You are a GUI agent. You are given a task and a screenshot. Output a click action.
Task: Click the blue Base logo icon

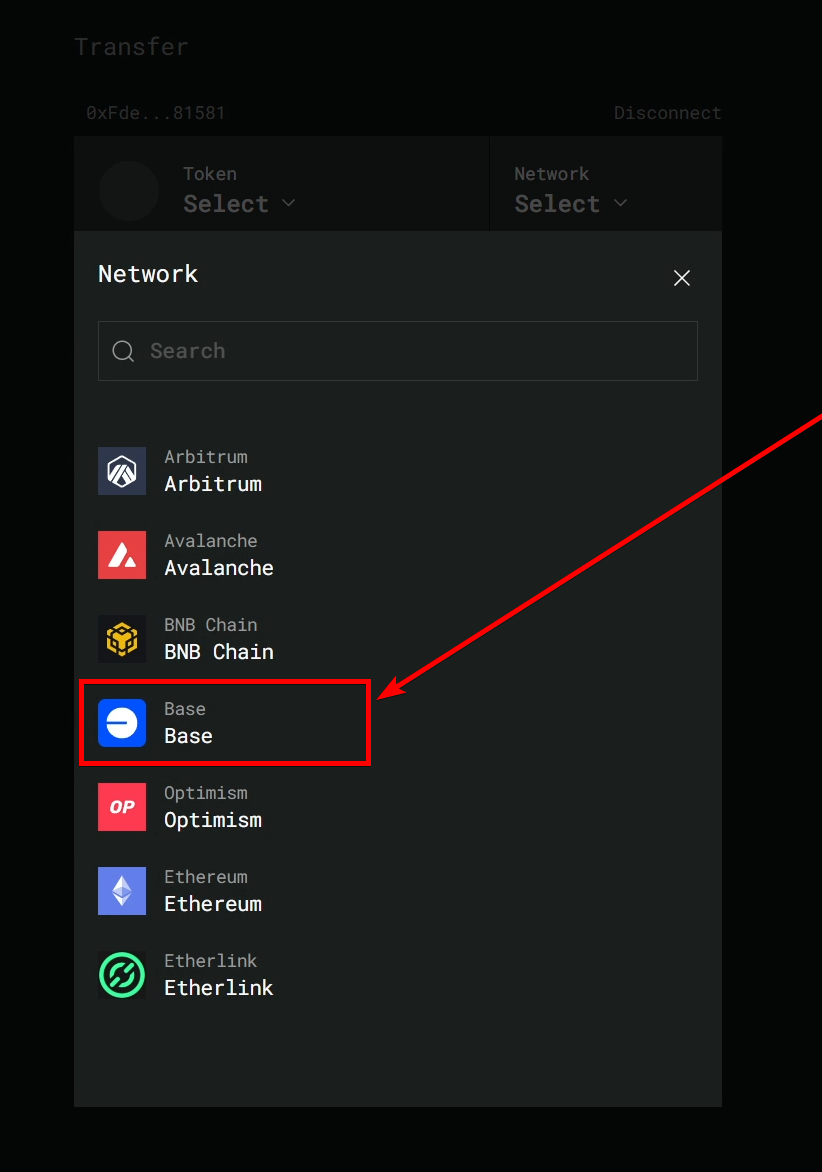pyautogui.click(x=122, y=723)
